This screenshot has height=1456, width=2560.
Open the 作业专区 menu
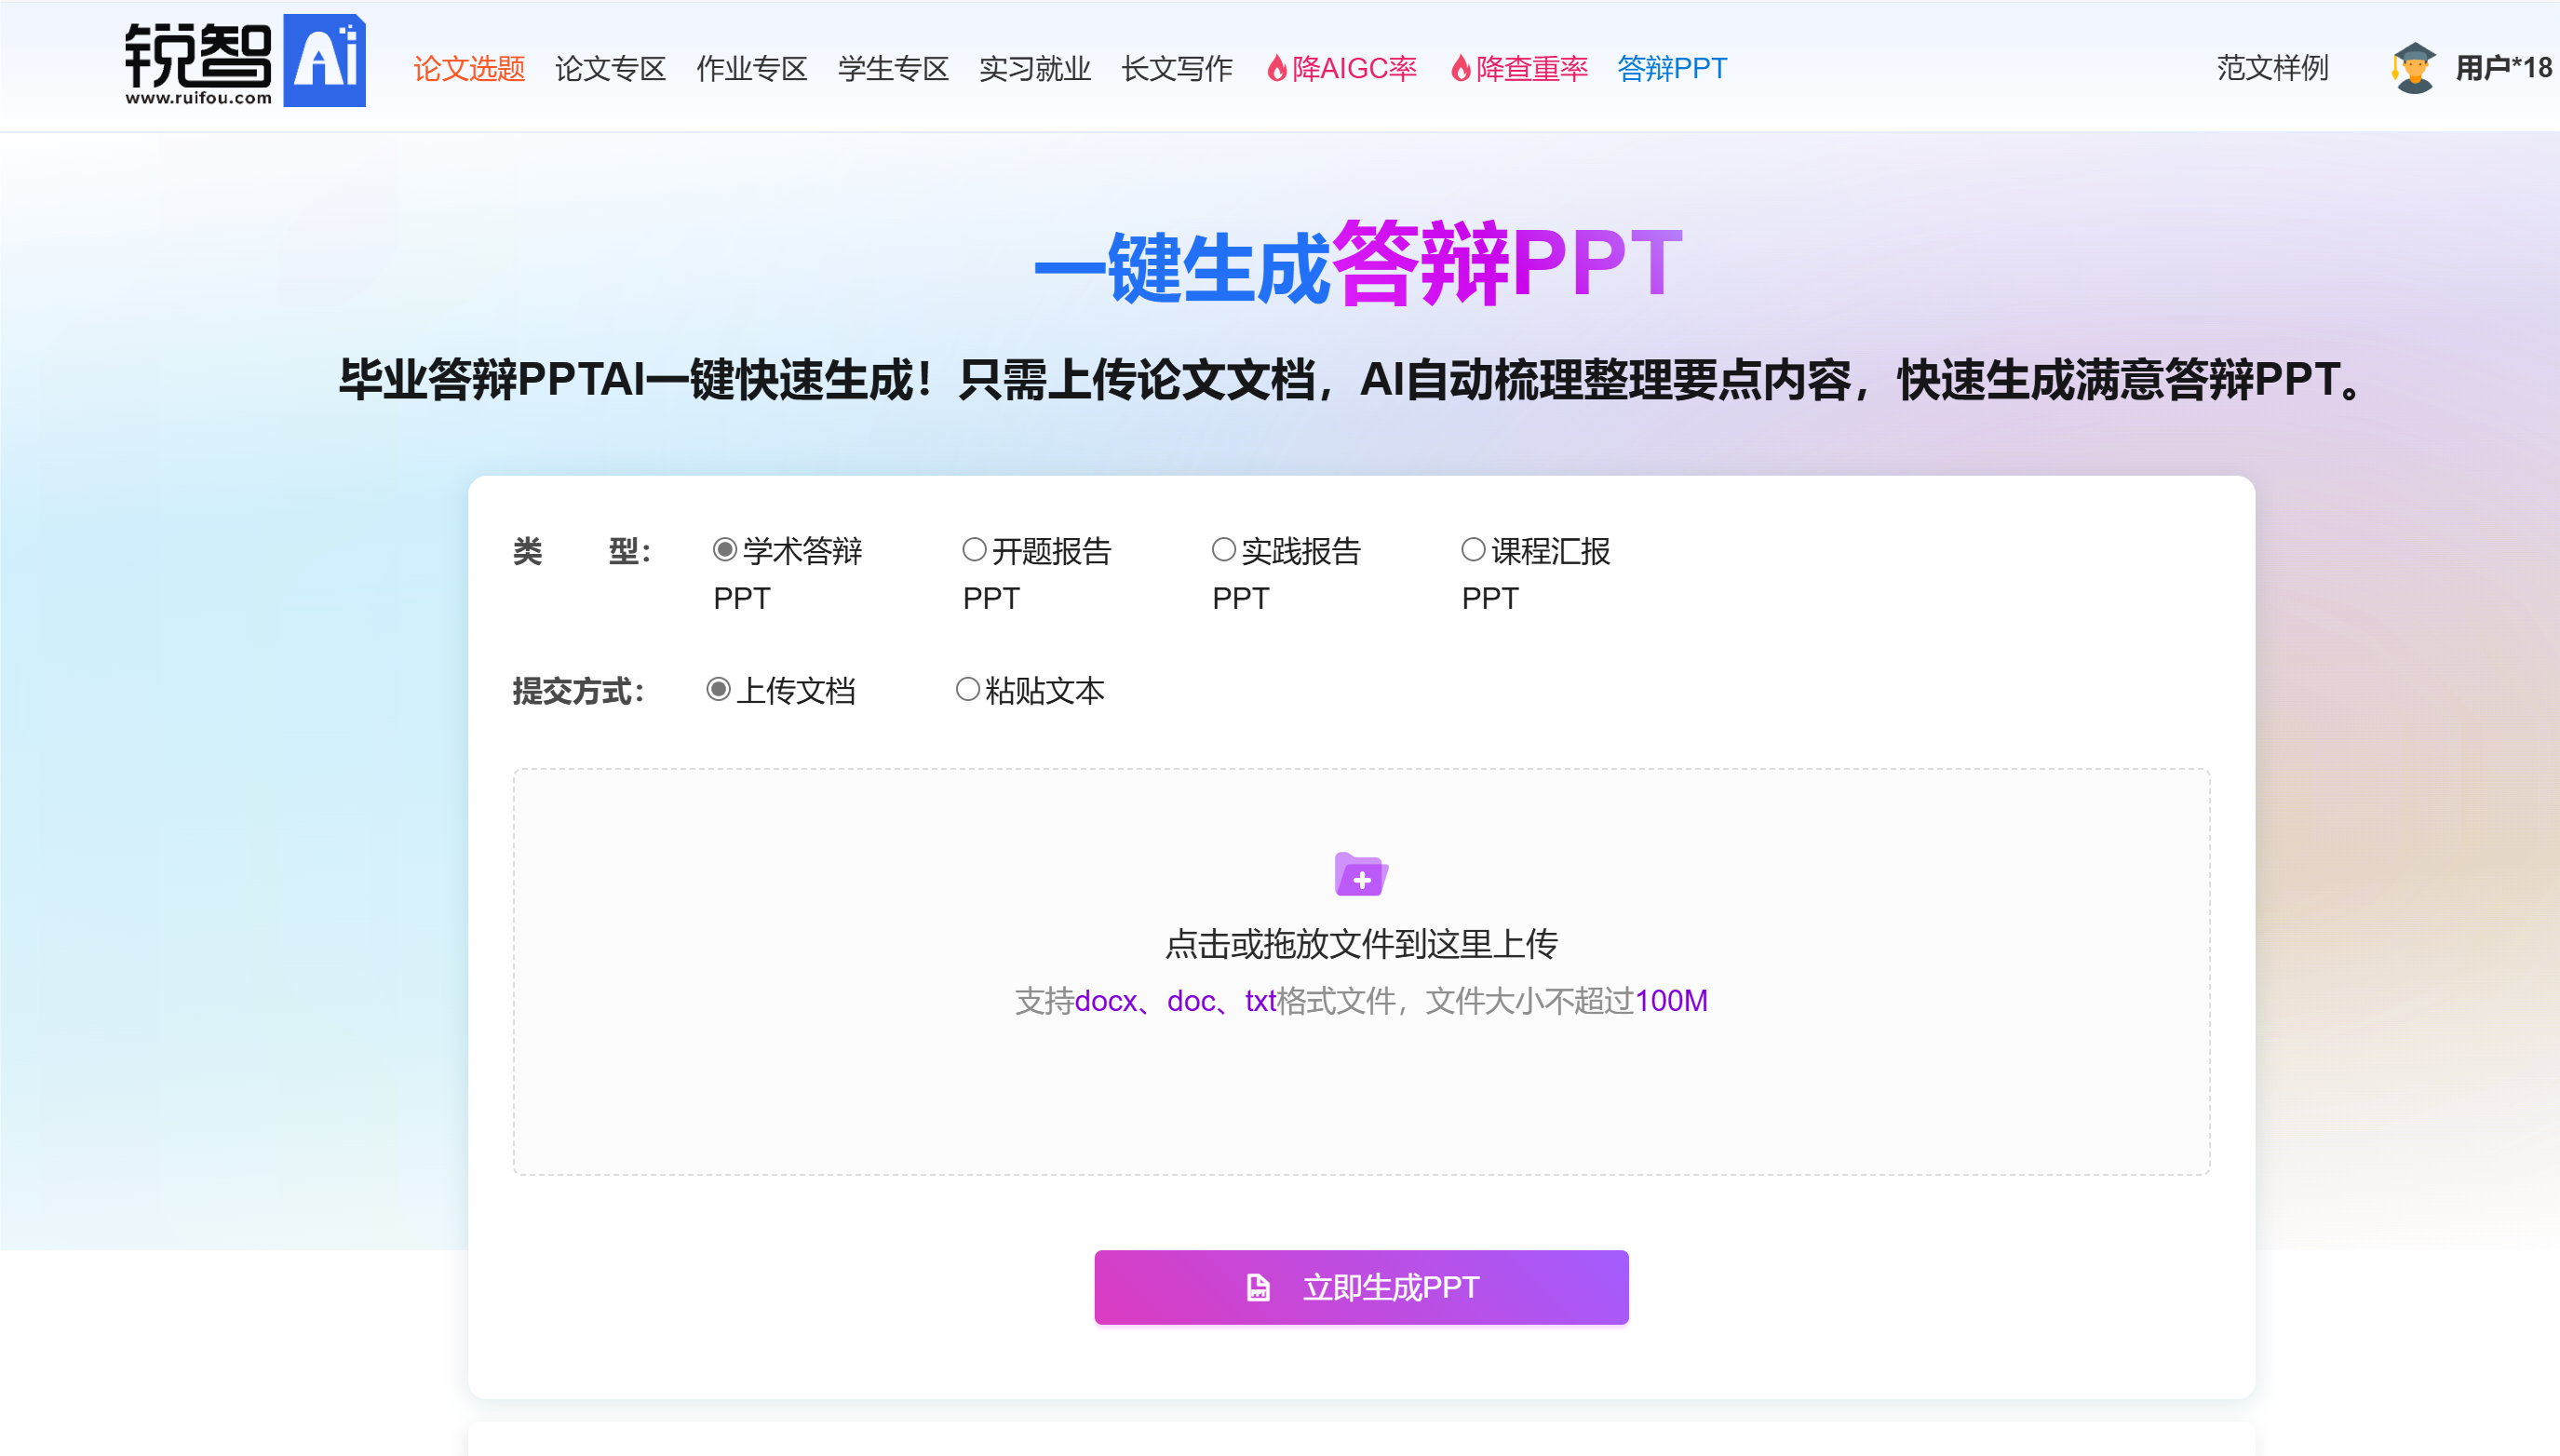click(752, 69)
